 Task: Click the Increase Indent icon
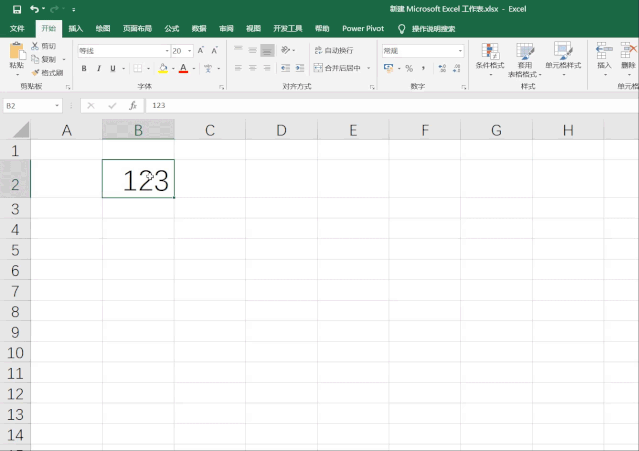(300, 68)
